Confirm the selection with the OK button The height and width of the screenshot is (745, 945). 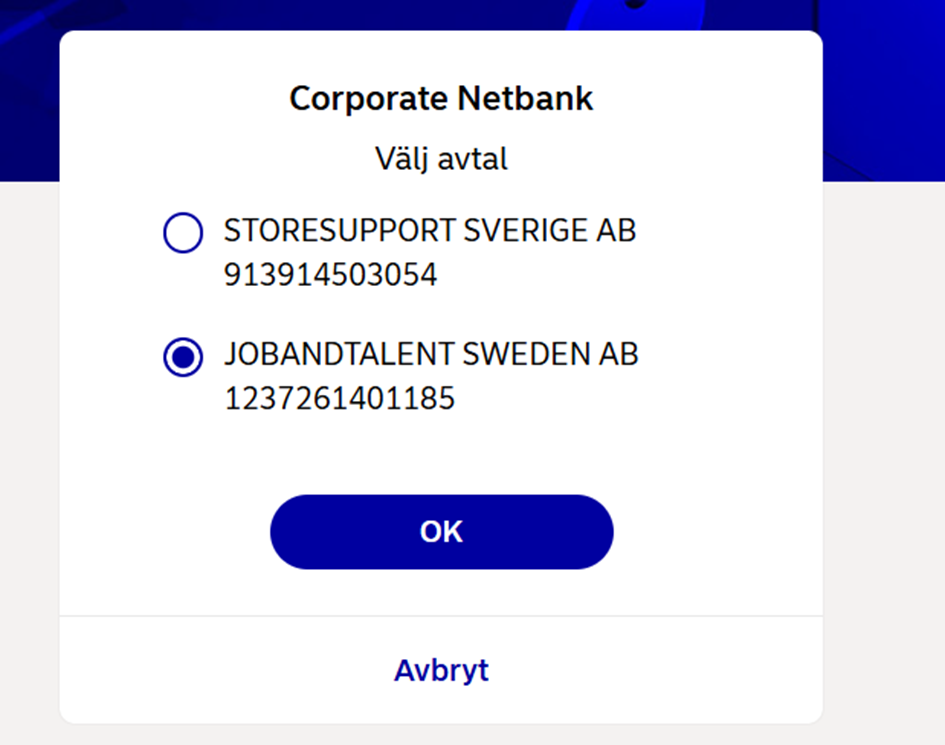tap(441, 532)
